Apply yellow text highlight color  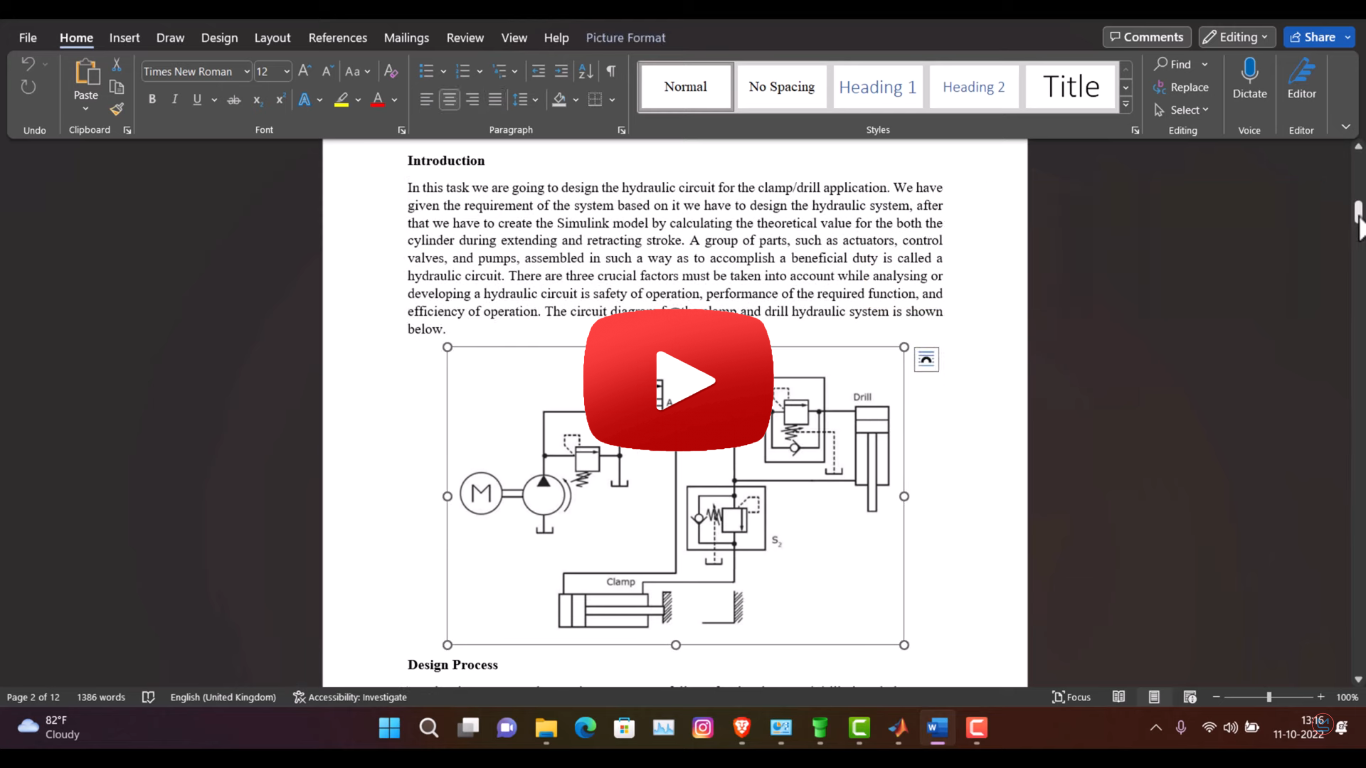342,99
